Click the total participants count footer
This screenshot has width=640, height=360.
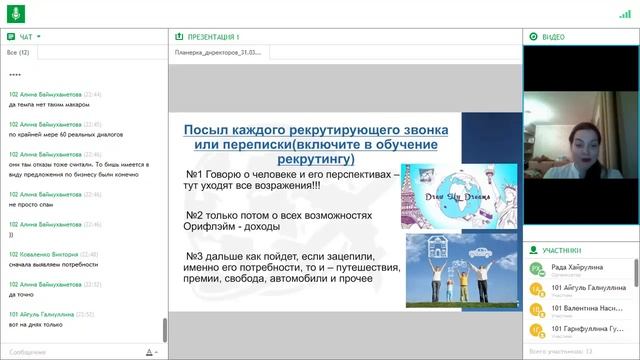561,351
